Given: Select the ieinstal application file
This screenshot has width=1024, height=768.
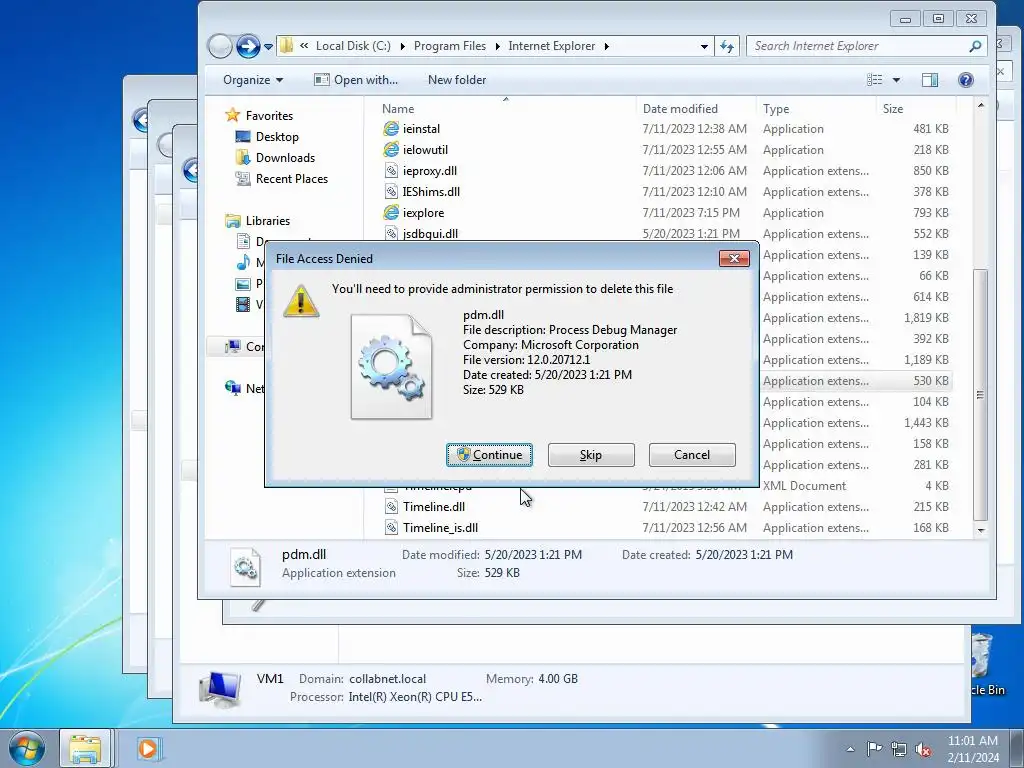Looking at the screenshot, I should click(x=421, y=129).
